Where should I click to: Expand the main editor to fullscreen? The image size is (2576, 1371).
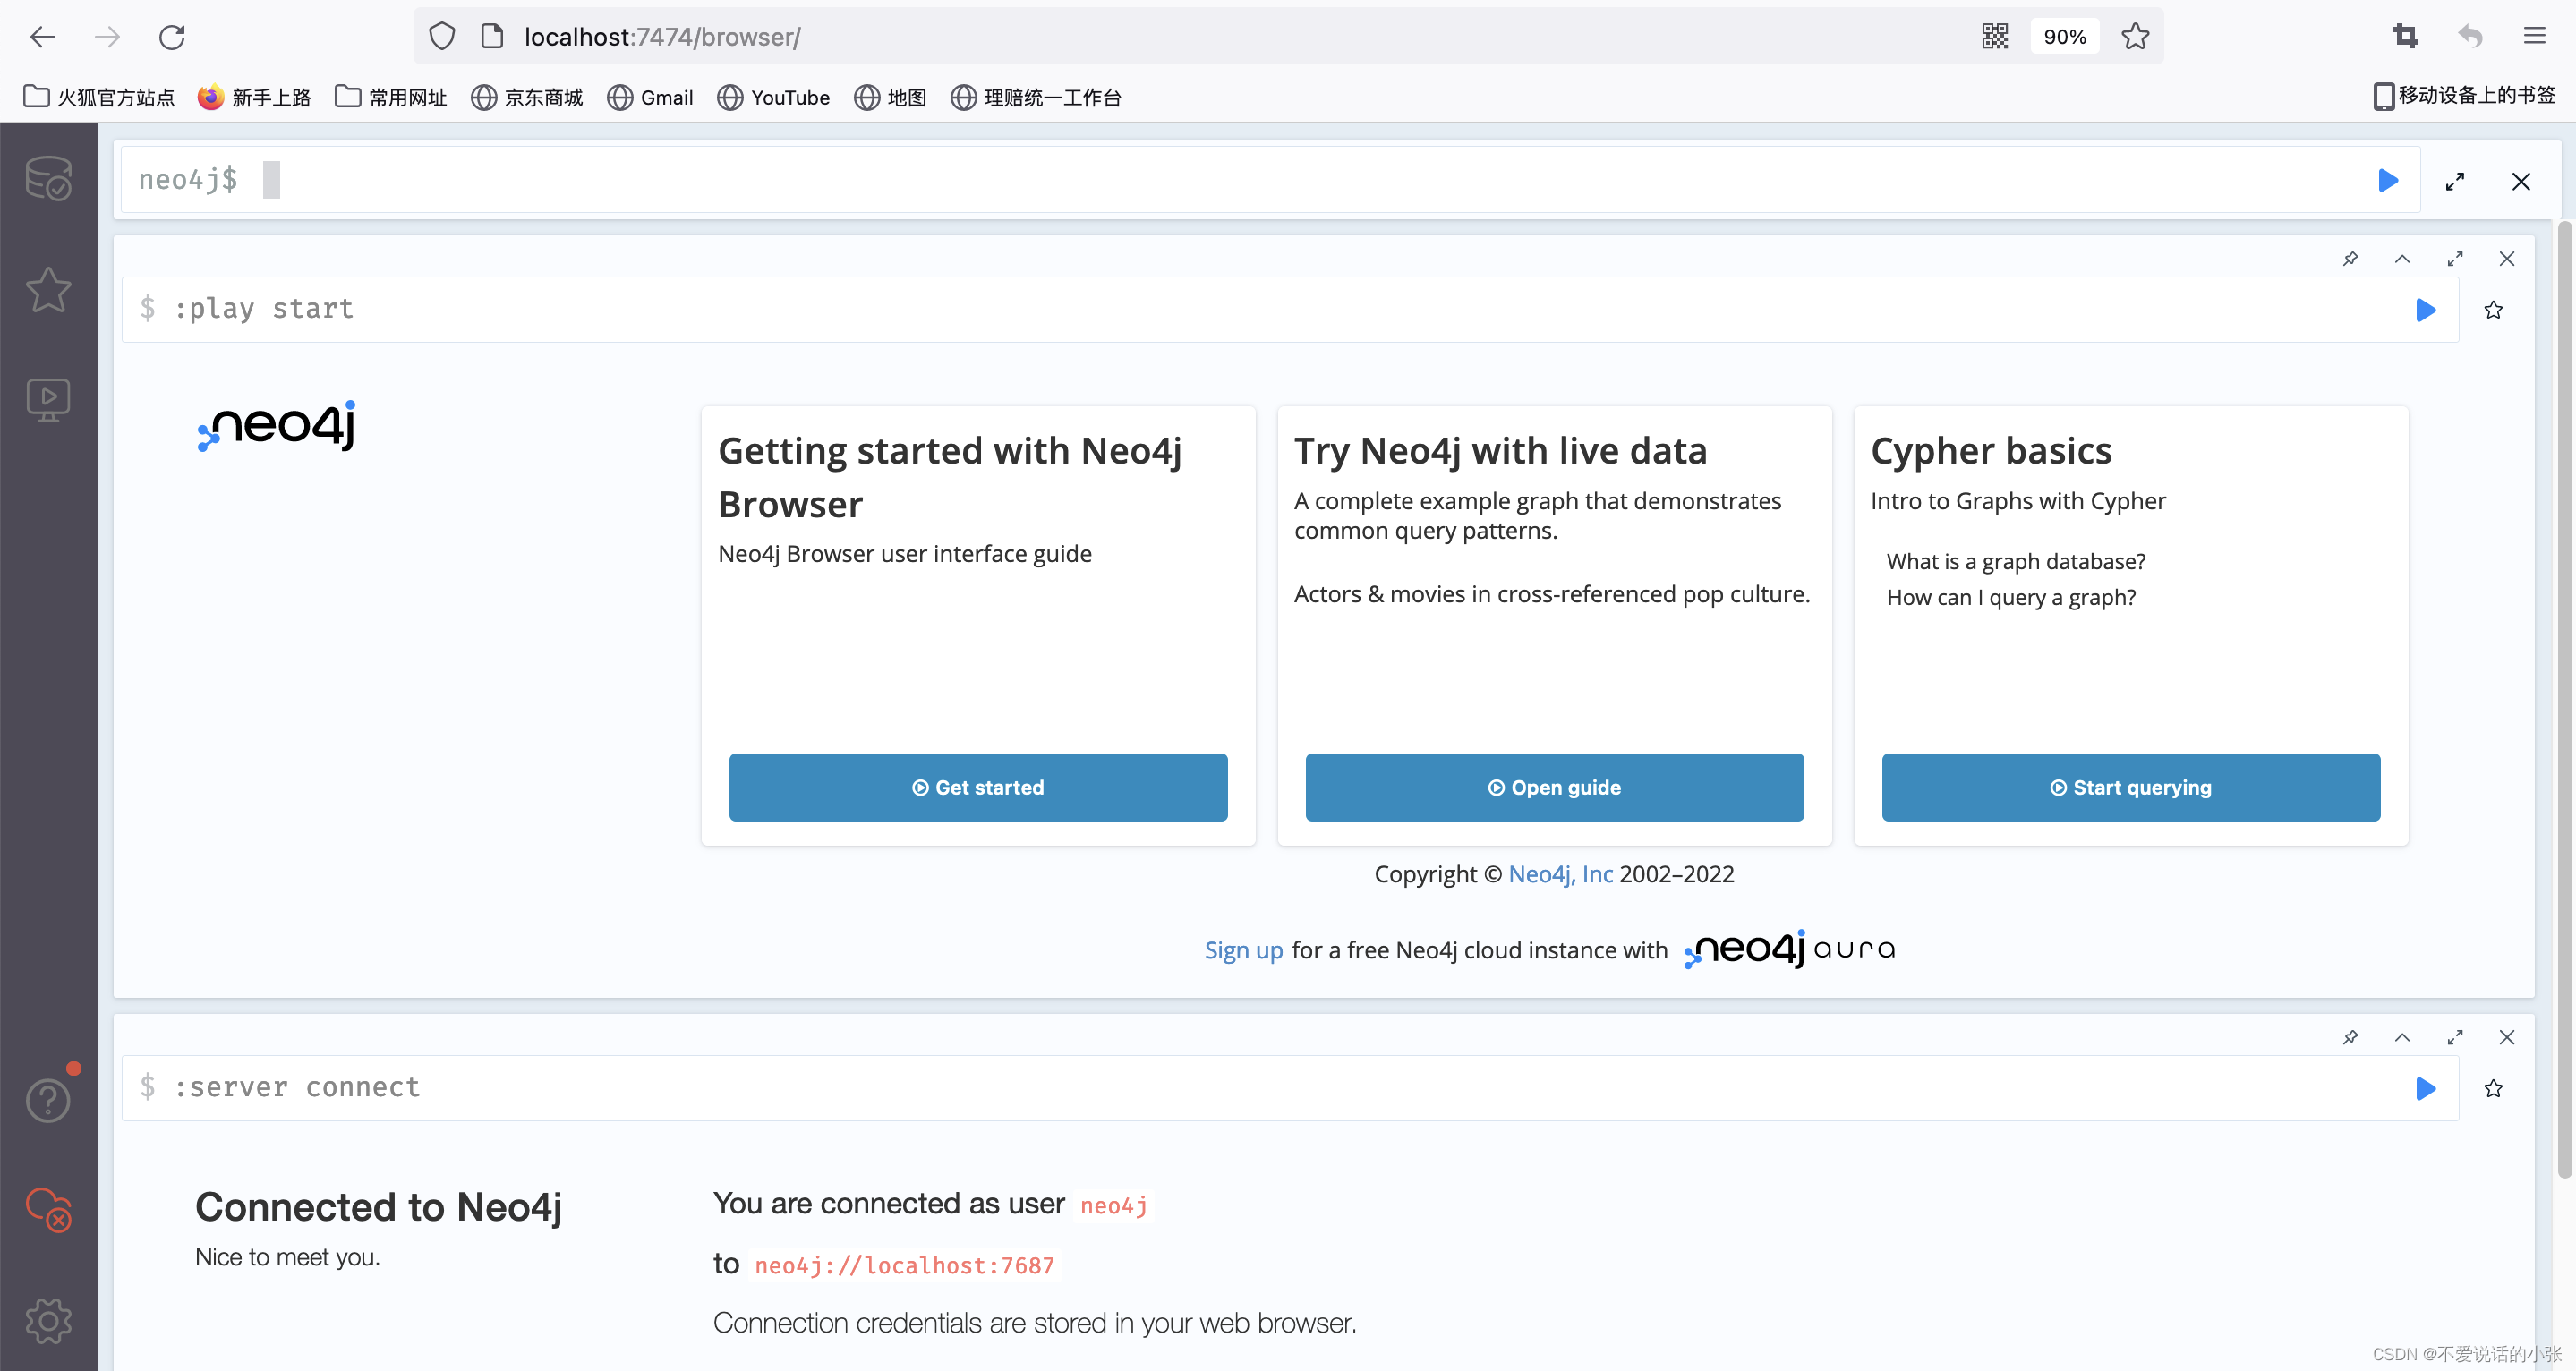tap(2455, 181)
